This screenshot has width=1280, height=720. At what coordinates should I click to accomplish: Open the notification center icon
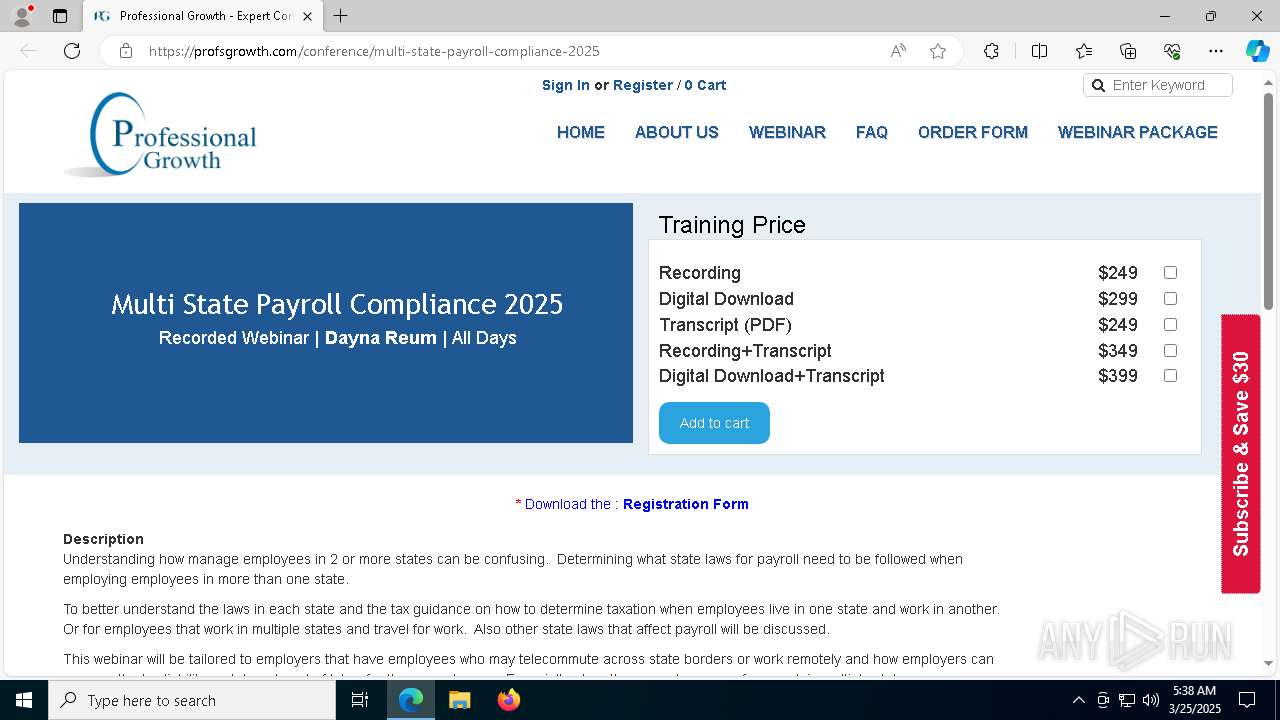[1247, 700]
